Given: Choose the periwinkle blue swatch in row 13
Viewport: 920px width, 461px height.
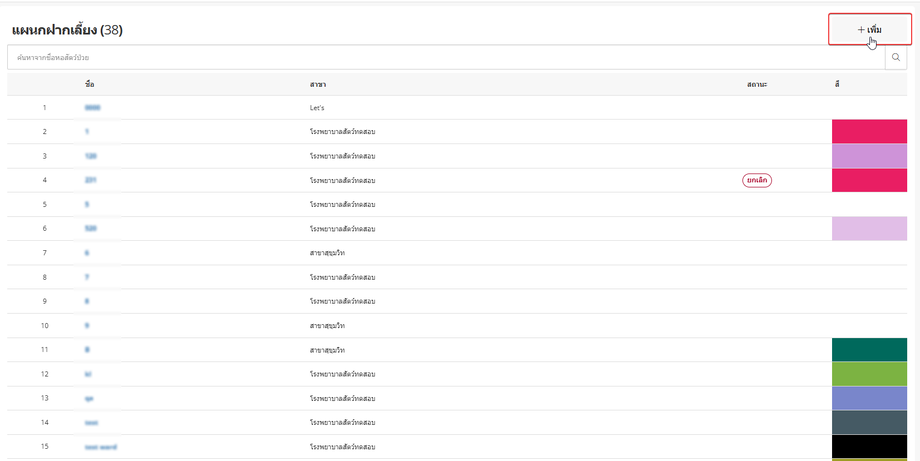Looking at the screenshot, I should pos(869,398).
